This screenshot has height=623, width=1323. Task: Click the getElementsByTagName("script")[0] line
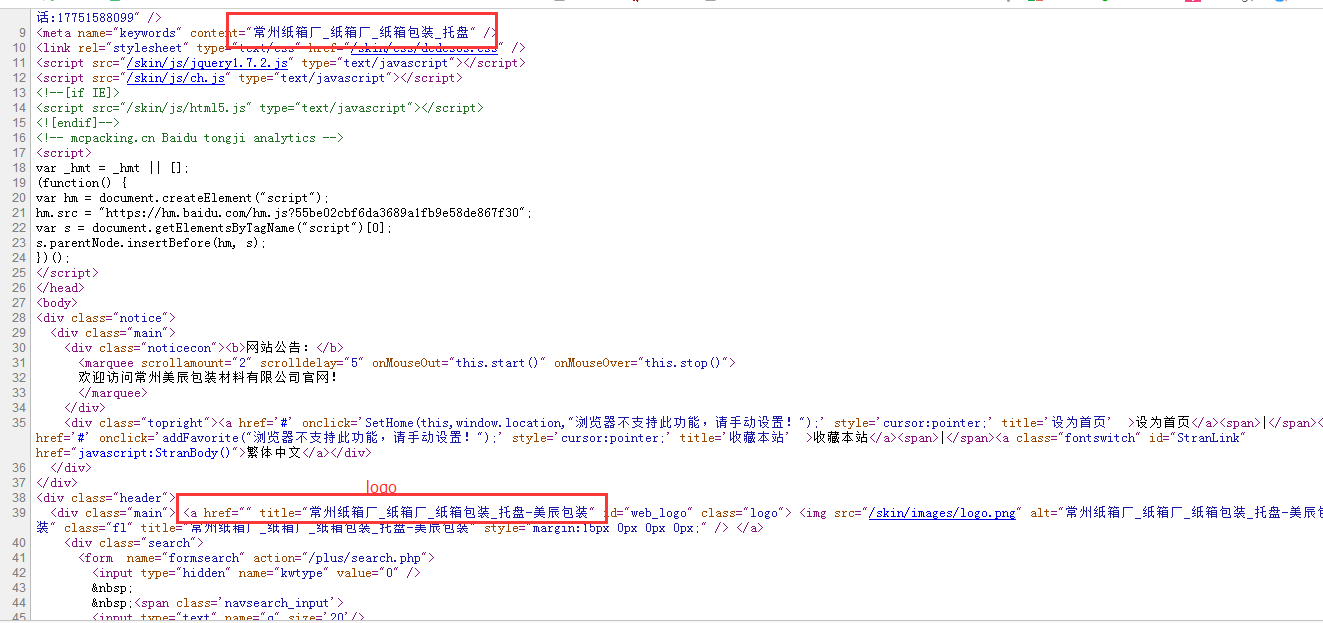[214, 227]
